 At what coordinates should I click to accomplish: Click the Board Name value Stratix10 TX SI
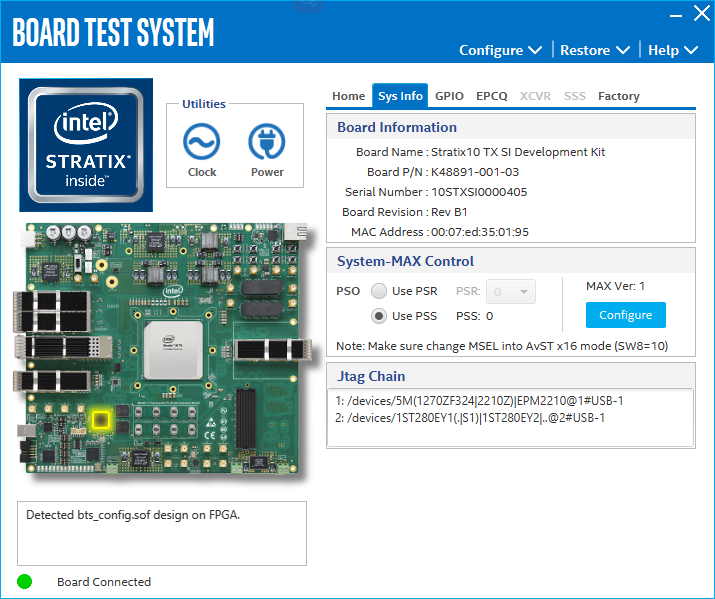(518, 152)
